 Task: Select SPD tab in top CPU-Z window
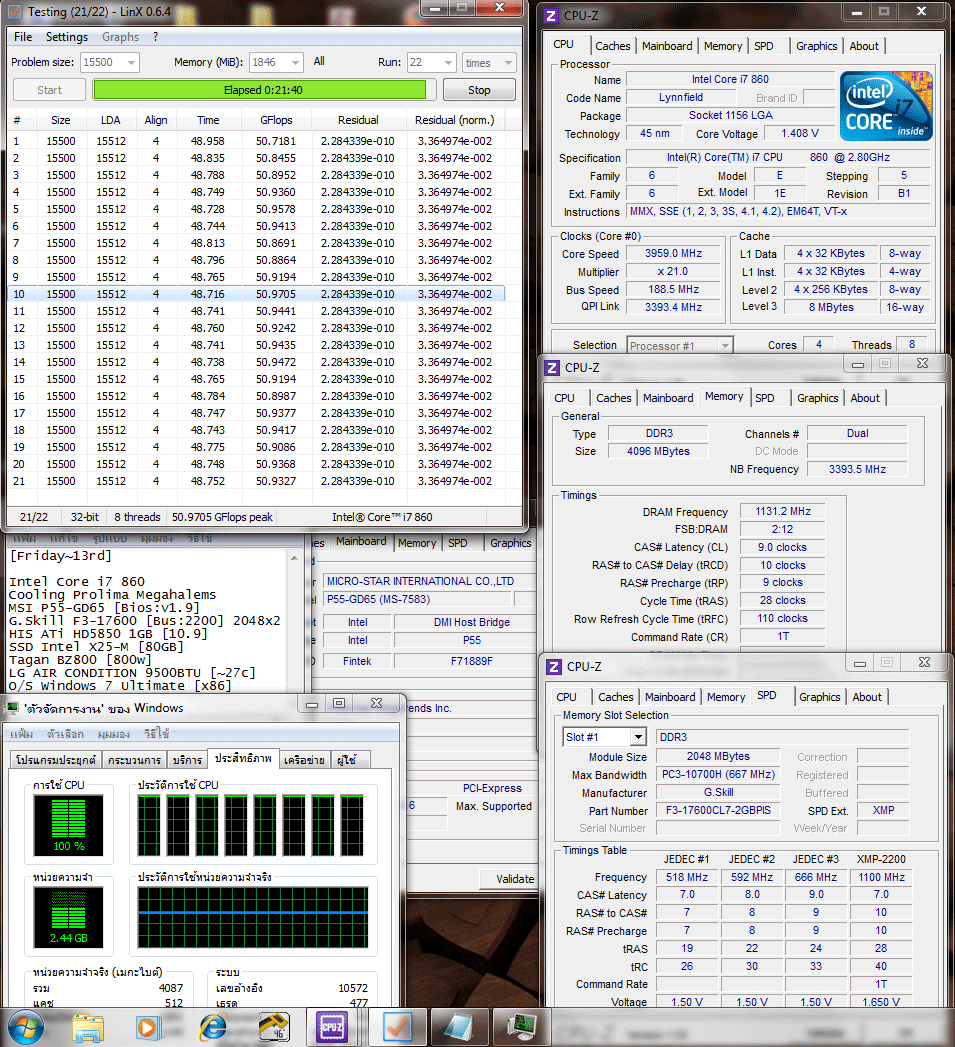click(763, 46)
